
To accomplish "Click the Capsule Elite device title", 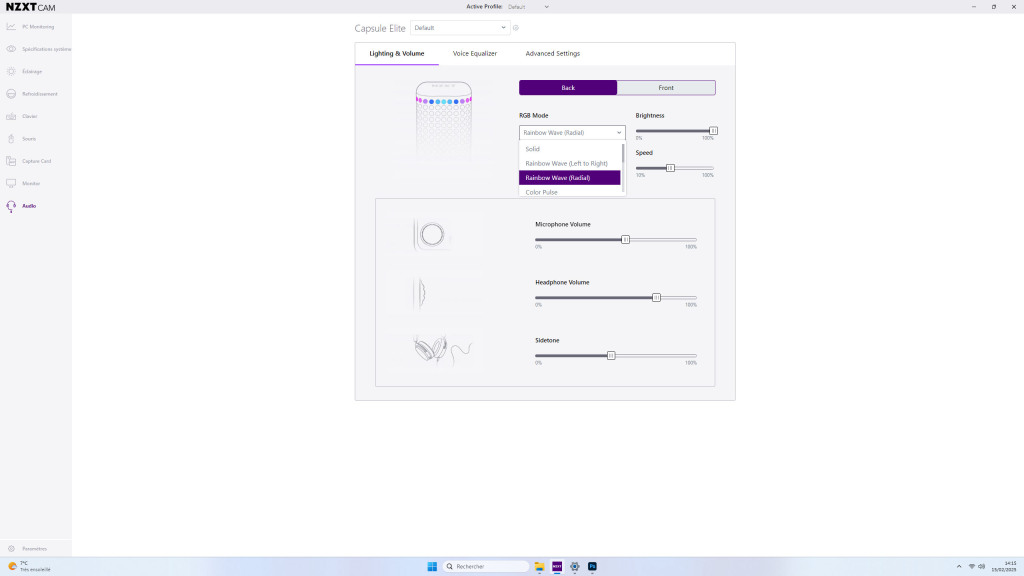I will point(380,28).
